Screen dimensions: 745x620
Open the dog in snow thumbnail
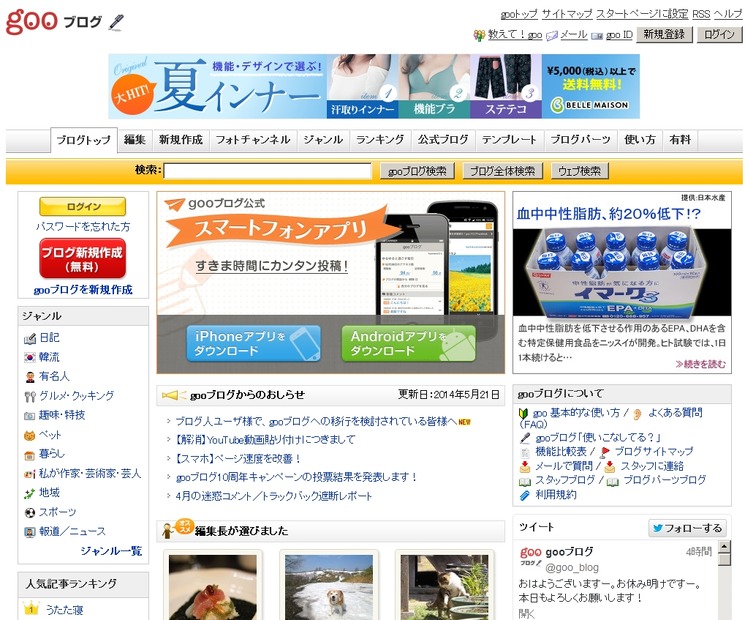click(x=329, y=587)
